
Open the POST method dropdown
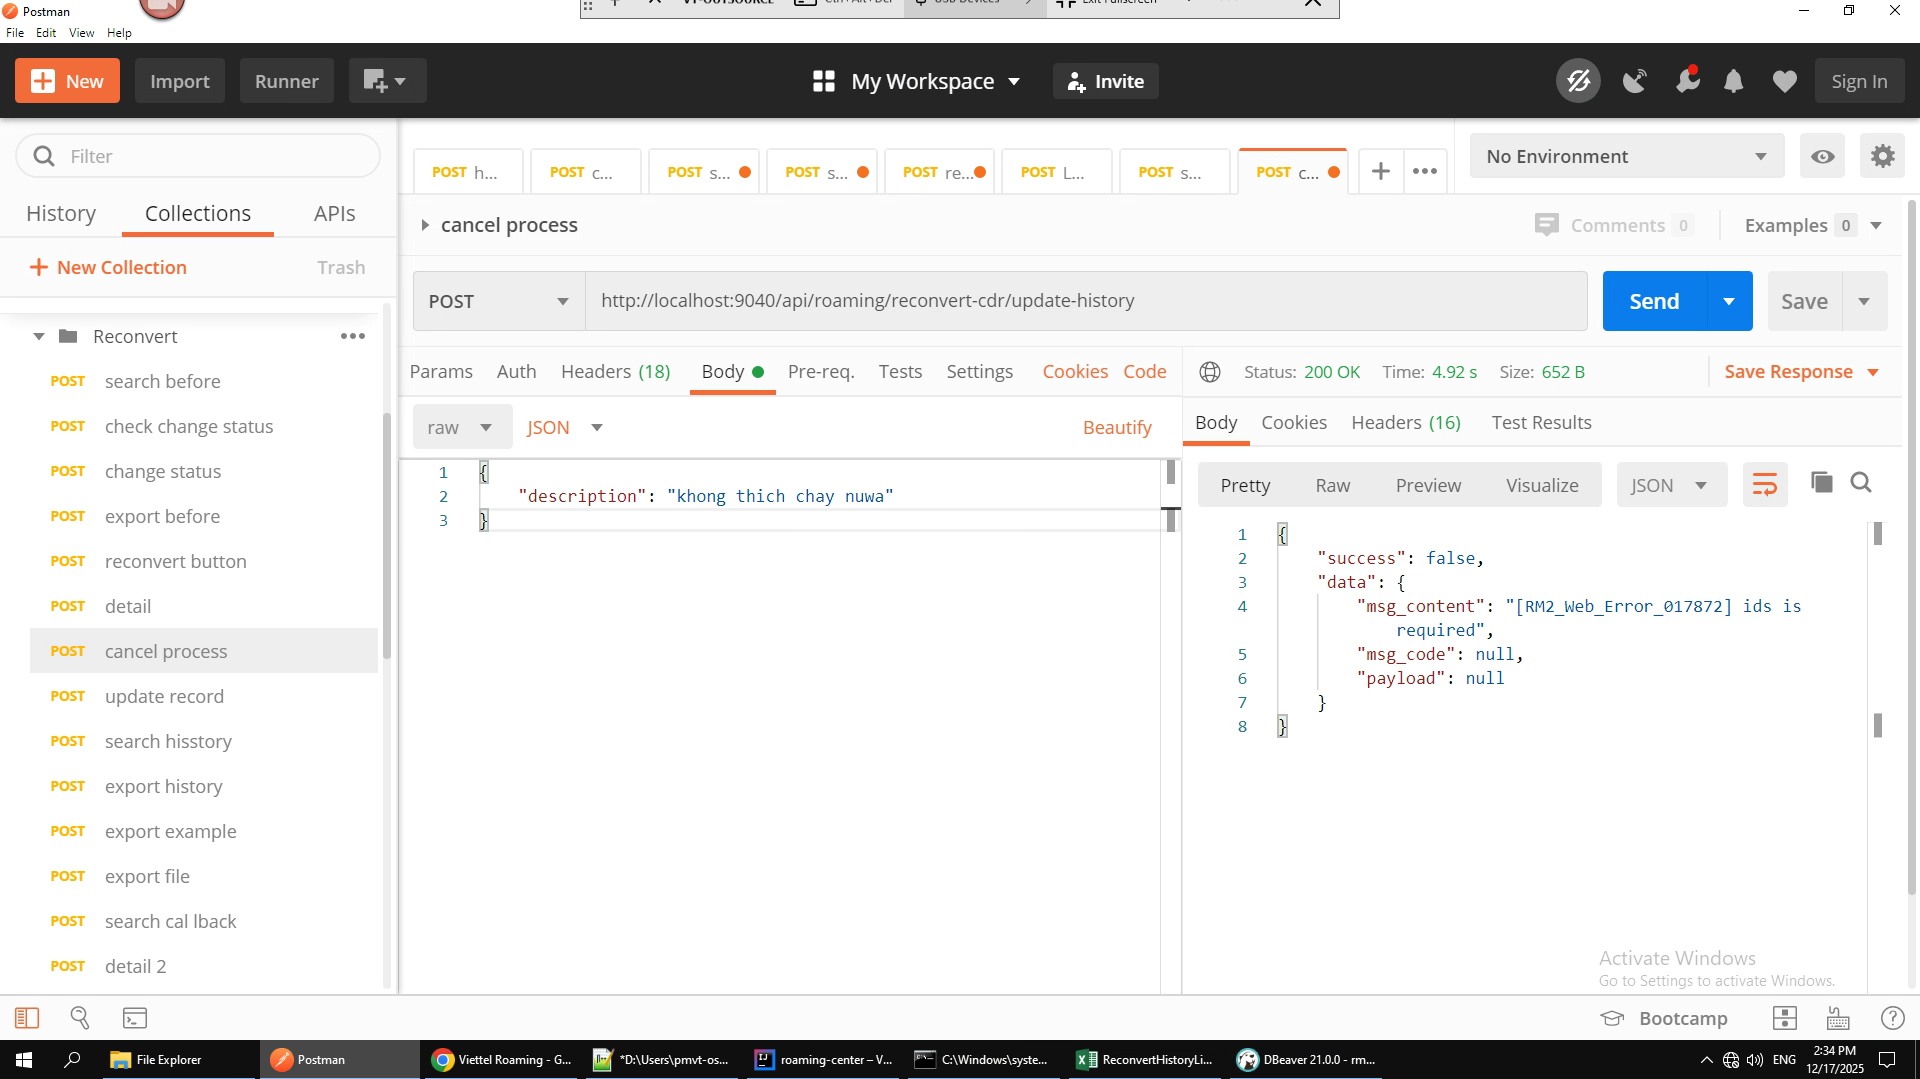pyautogui.click(x=498, y=301)
